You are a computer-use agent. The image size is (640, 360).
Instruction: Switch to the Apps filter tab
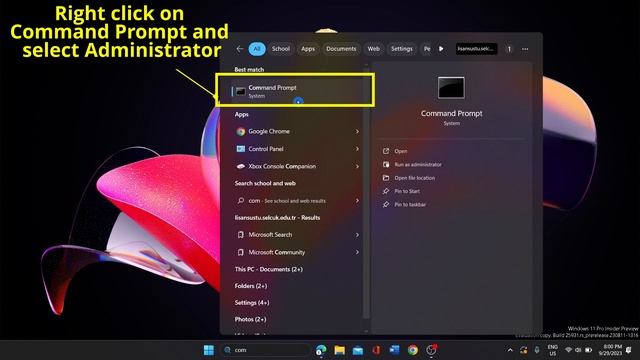tap(308, 49)
